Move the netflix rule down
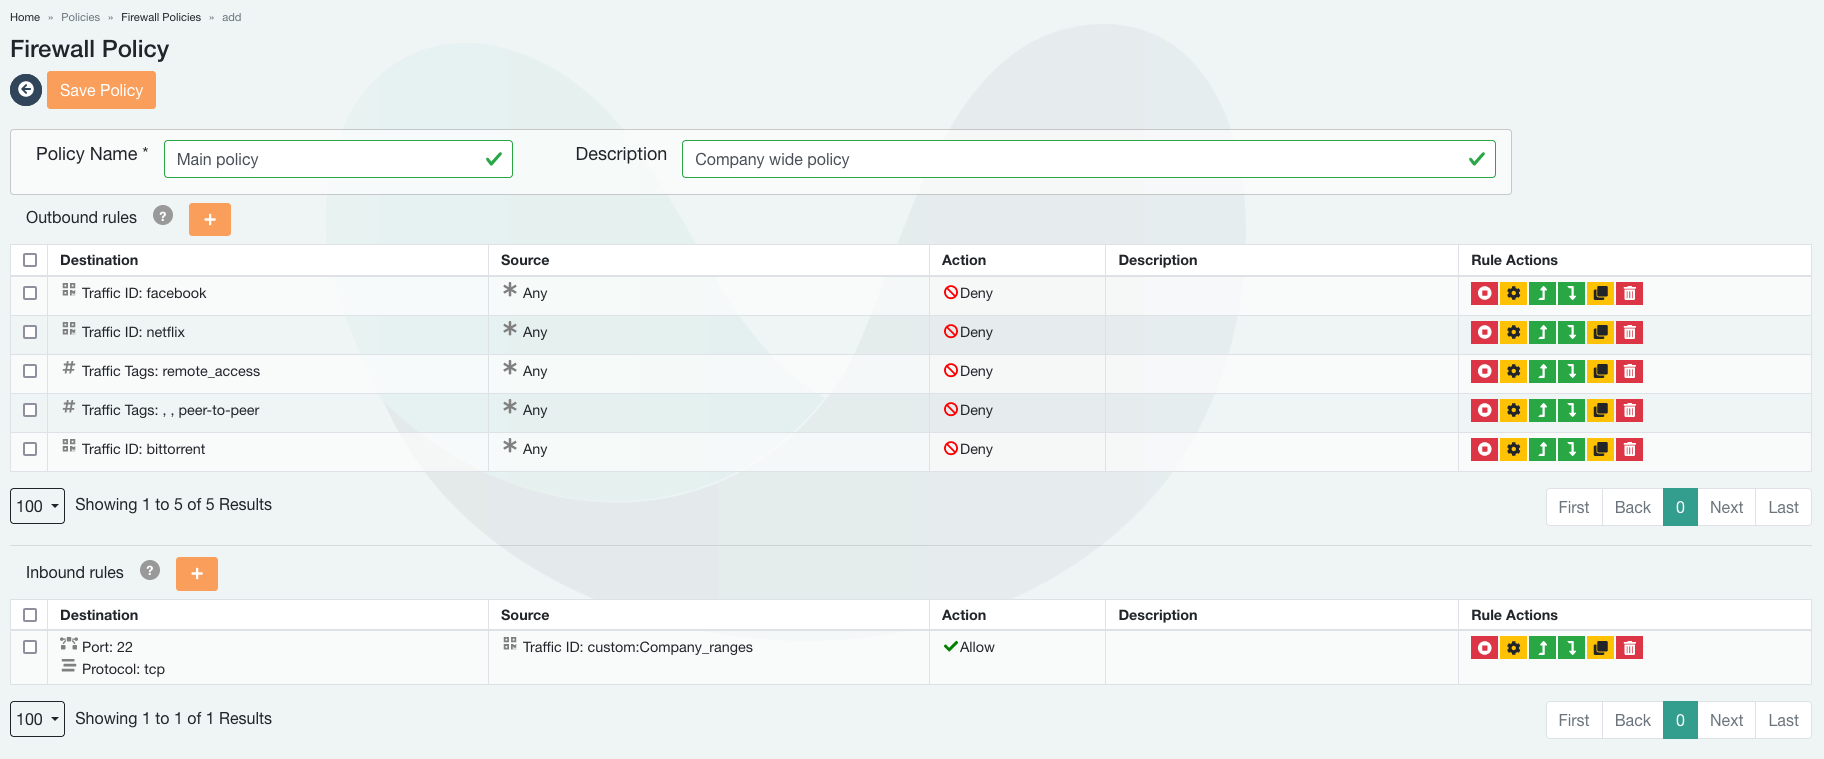 (1572, 332)
